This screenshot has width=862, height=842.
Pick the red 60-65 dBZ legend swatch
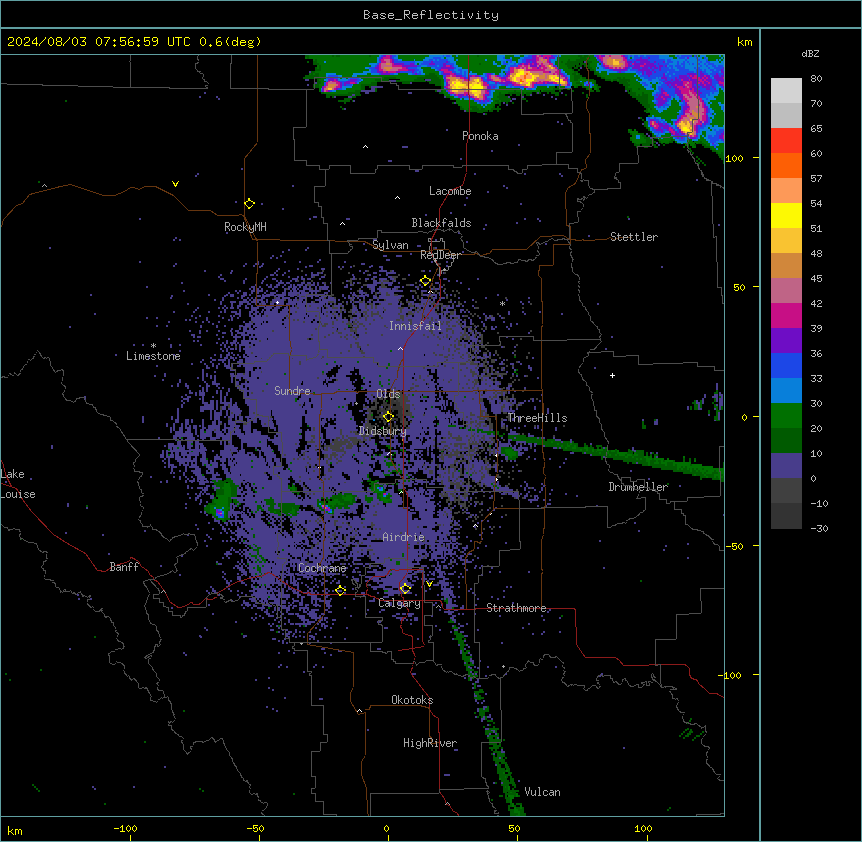pos(786,140)
